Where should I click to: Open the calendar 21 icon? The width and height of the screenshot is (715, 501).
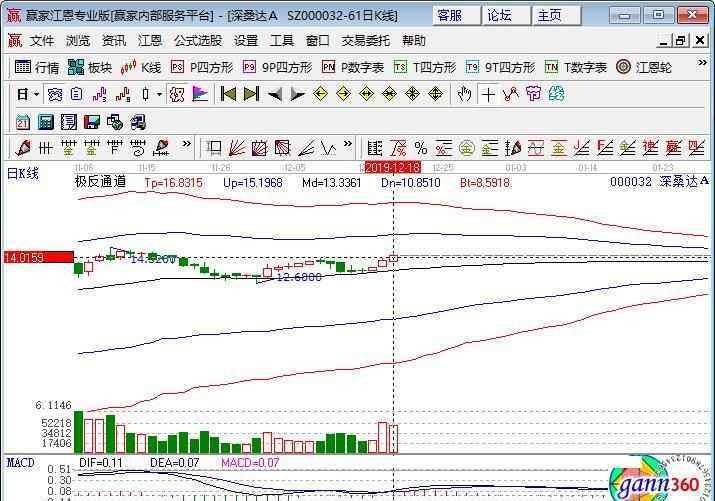pyautogui.click(x=23, y=122)
